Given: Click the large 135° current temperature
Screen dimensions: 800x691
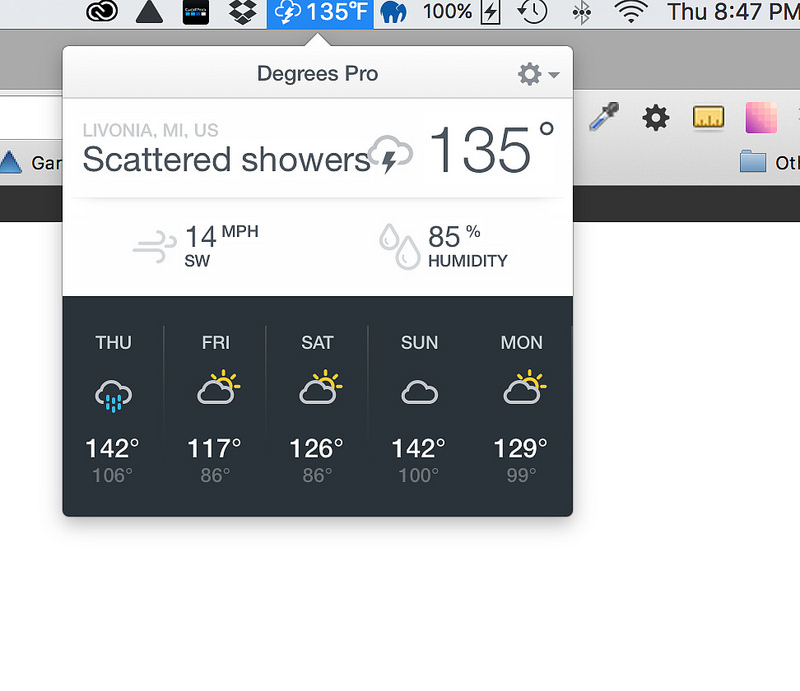Looking at the screenshot, I should (491, 150).
